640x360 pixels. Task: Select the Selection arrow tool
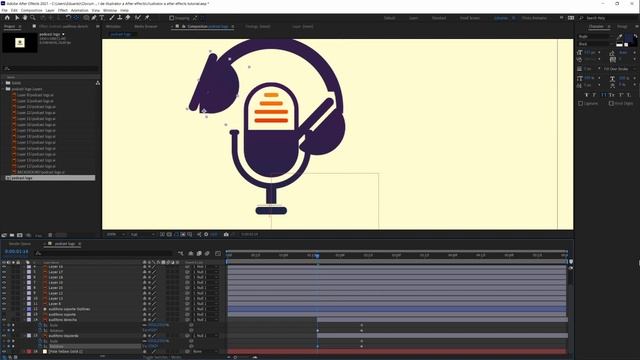point(17,18)
